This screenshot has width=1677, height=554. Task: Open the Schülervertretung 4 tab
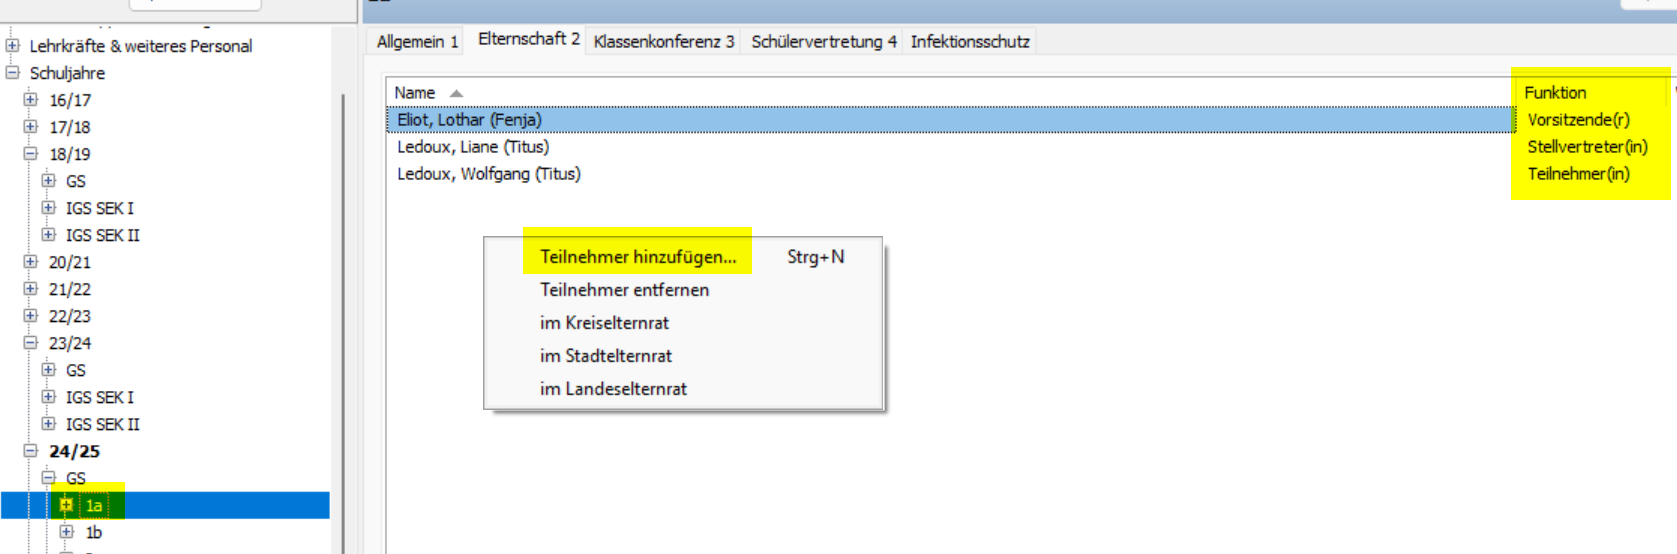(x=823, y=41)
